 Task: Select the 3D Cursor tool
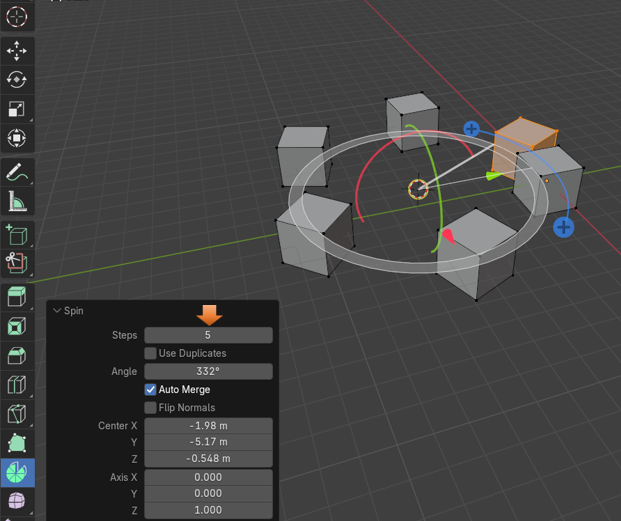tap(17, 17)
